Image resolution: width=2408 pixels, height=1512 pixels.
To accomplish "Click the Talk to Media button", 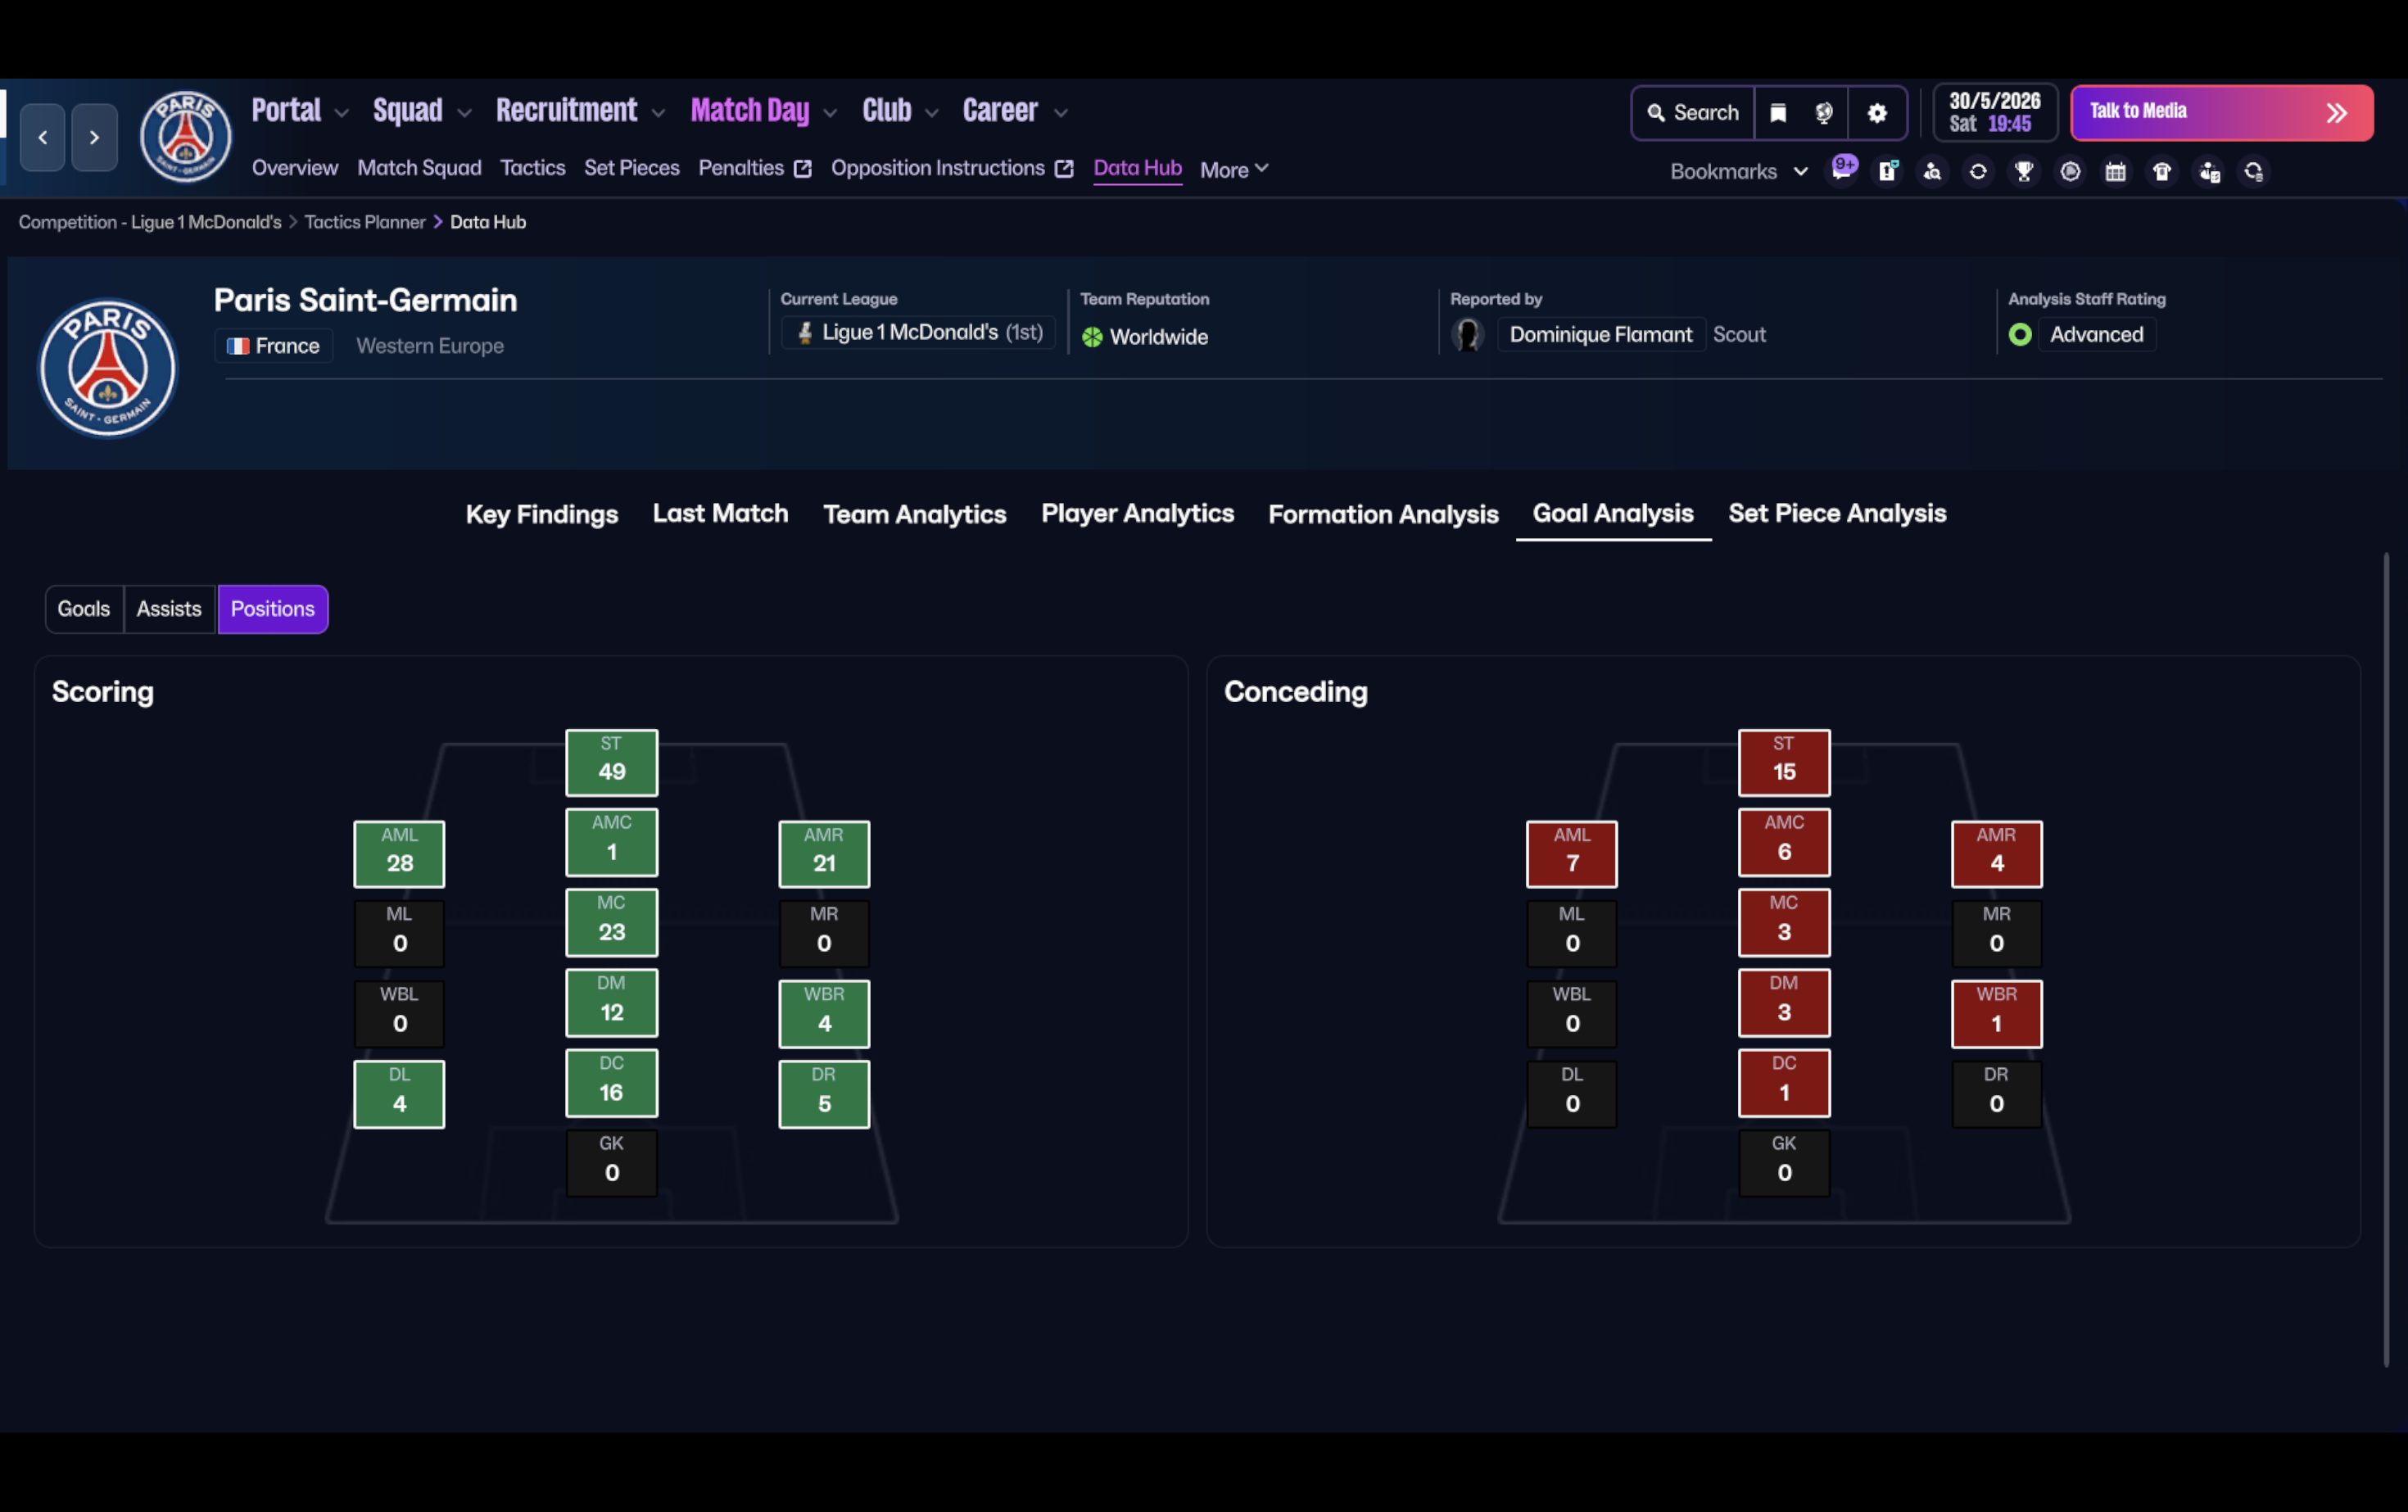I will click(2220, 112).
